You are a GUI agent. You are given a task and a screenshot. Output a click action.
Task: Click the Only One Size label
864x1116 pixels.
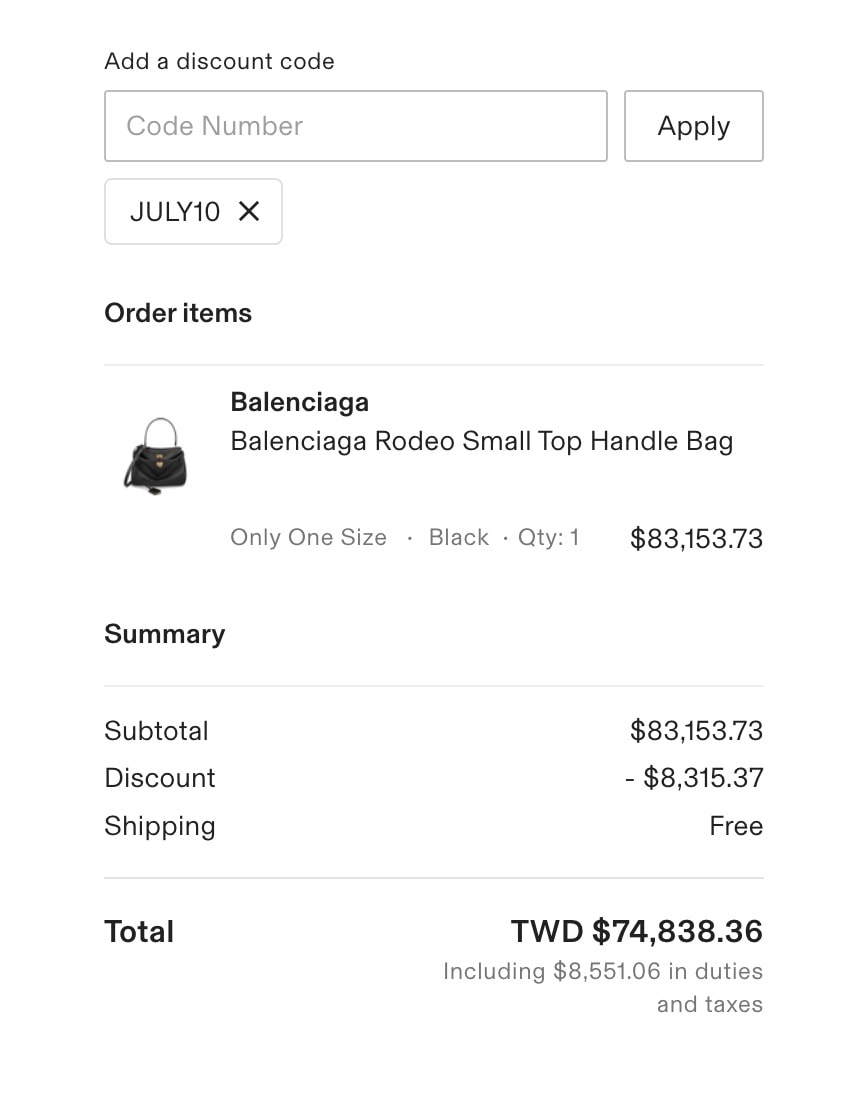[308, 537]
